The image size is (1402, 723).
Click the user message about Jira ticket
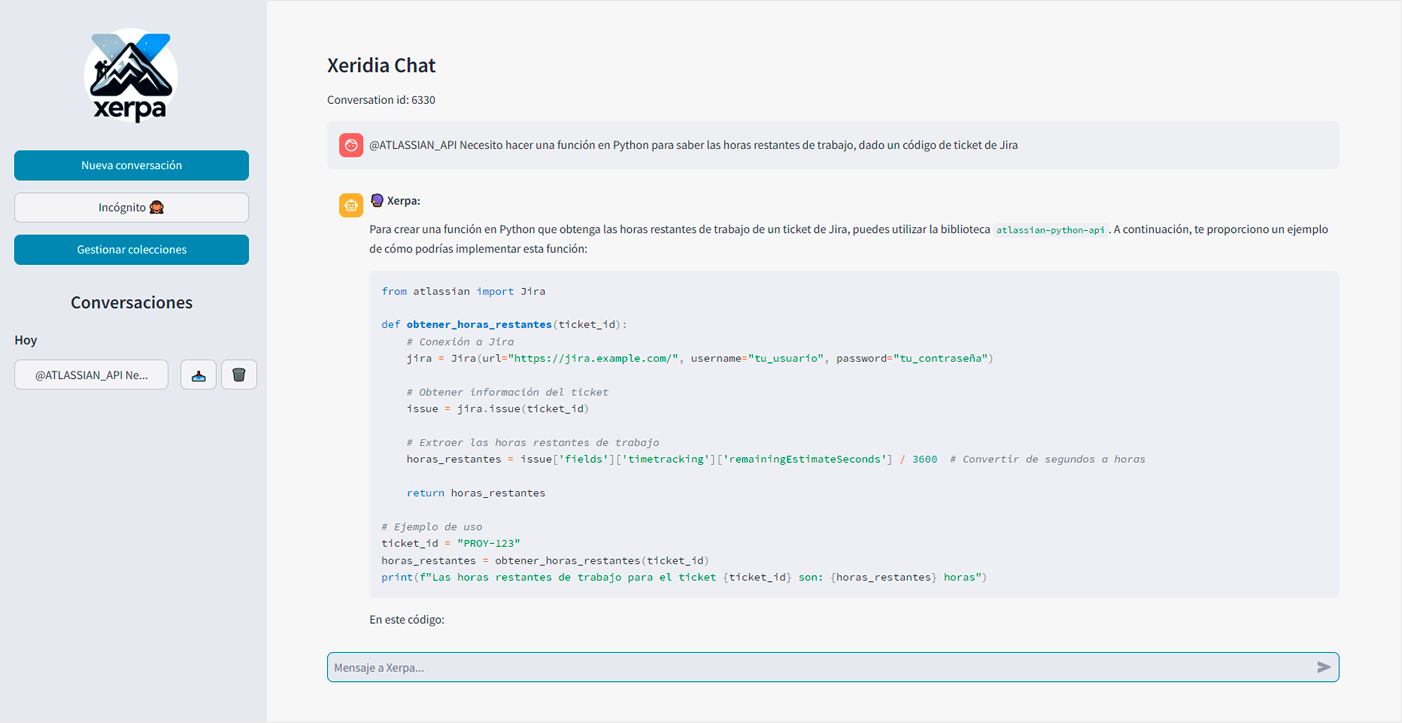[x=694, y=145]
